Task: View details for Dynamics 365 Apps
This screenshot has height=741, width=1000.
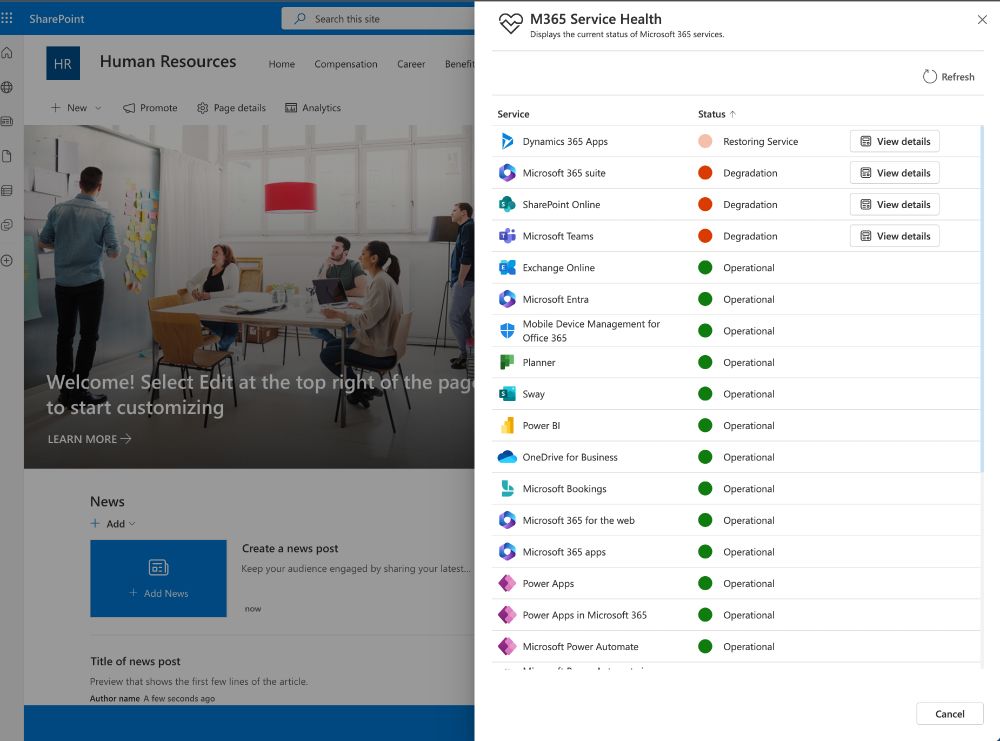Action: click(894, 141)
